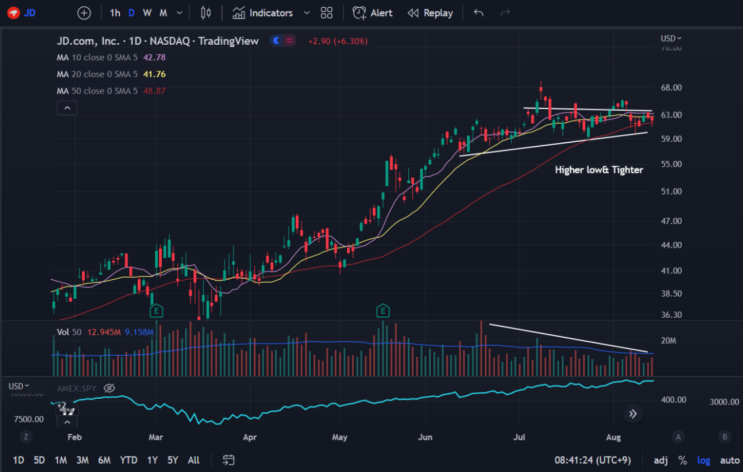Image resolution: width=743 pixels, height=472 pixels.
Task: Set range to 5D
Action: click(x=39, y=460)
